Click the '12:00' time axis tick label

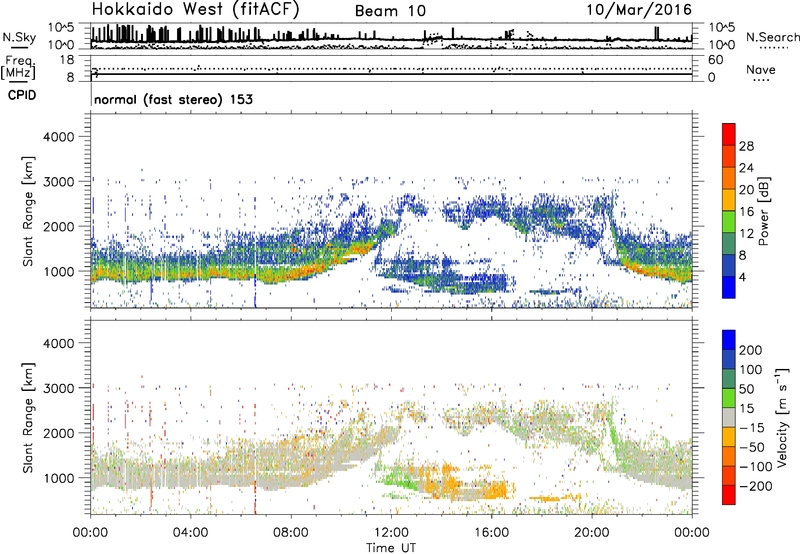pos(391,533)
